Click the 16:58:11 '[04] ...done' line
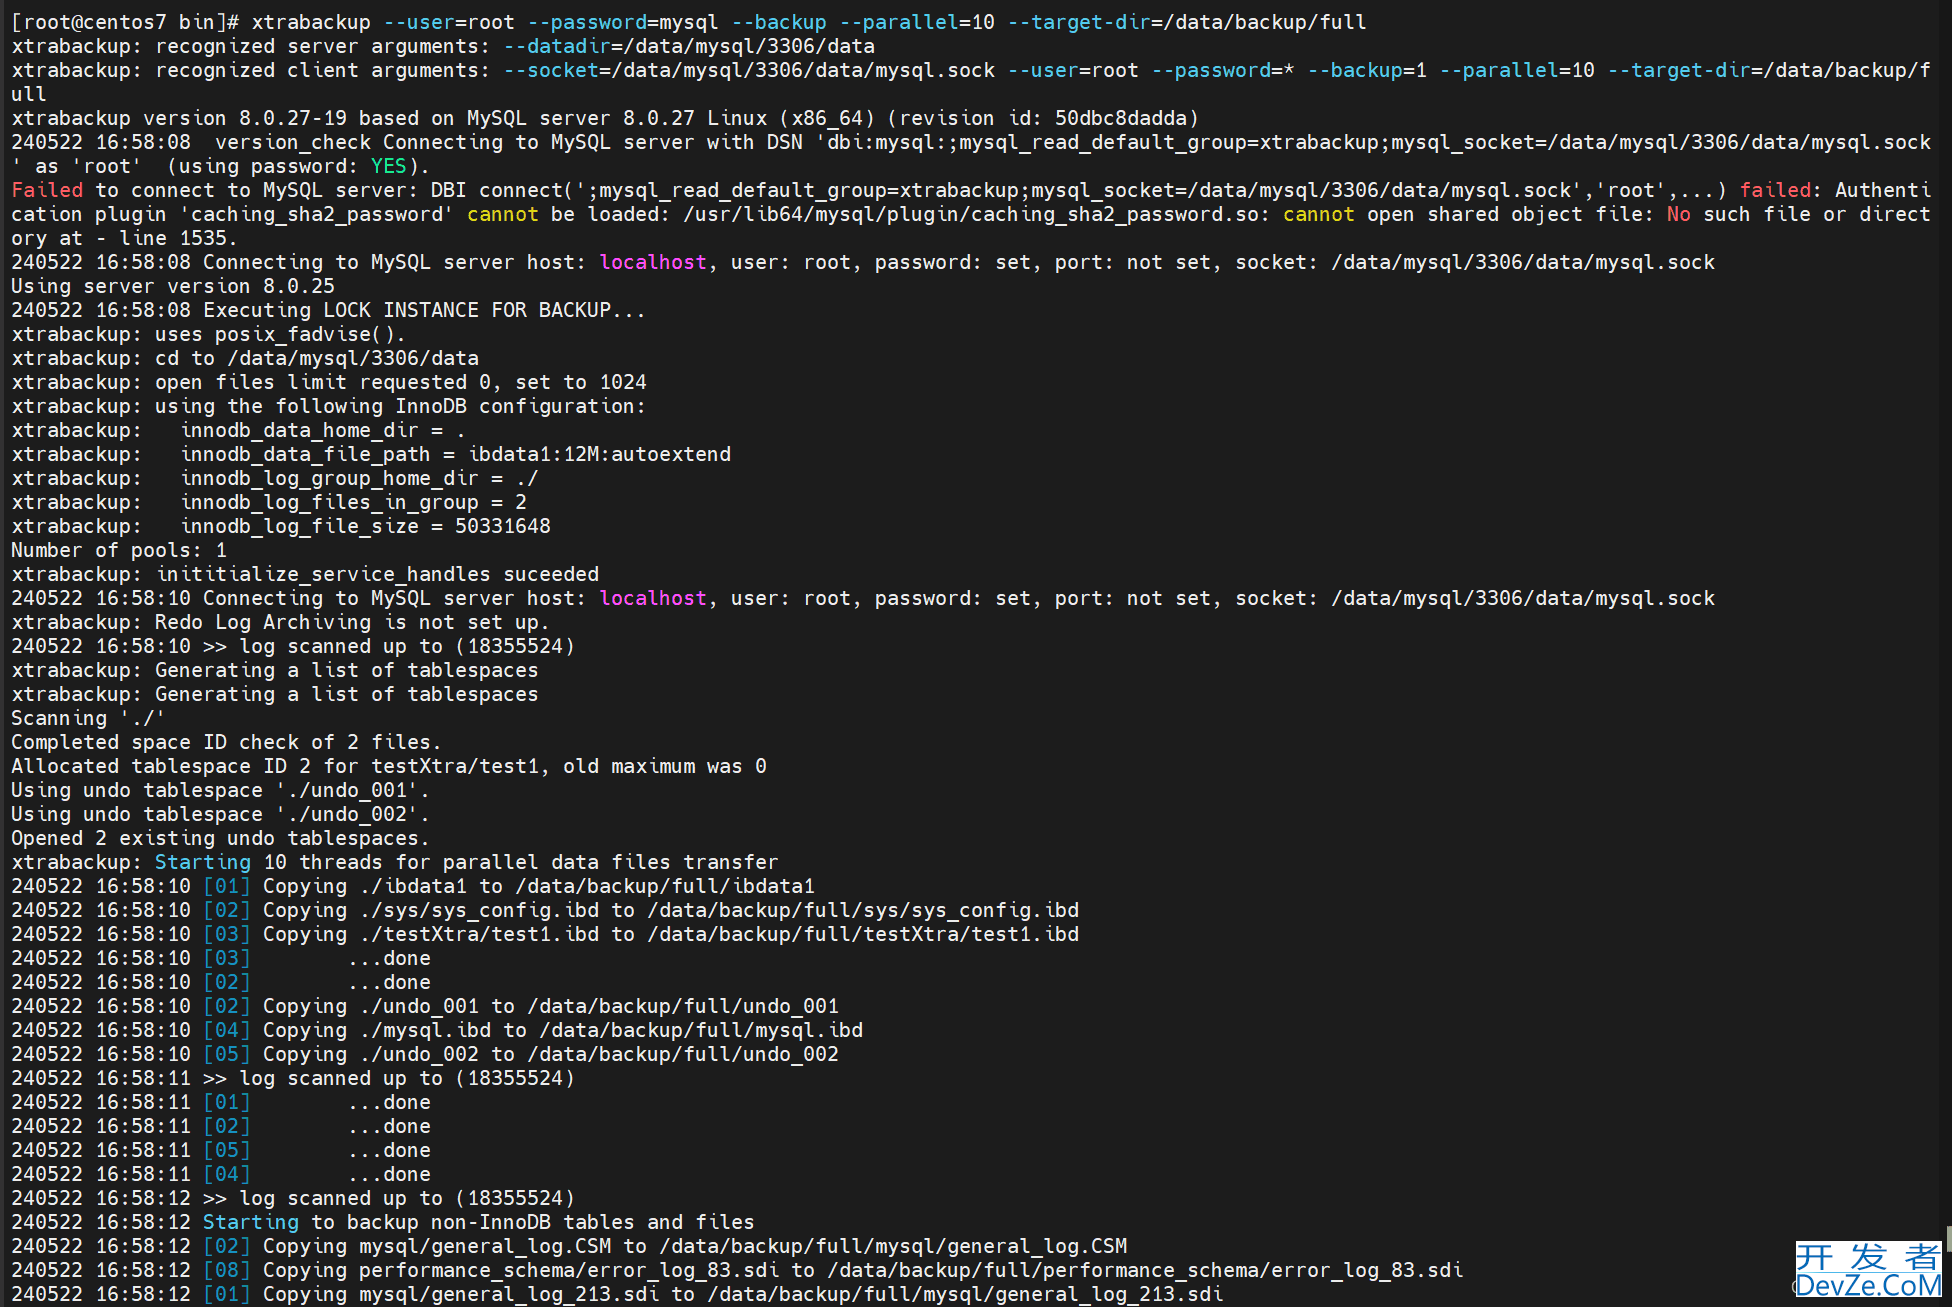The width and height of the screenshot is (1952, 1307). click(221, 1174)
